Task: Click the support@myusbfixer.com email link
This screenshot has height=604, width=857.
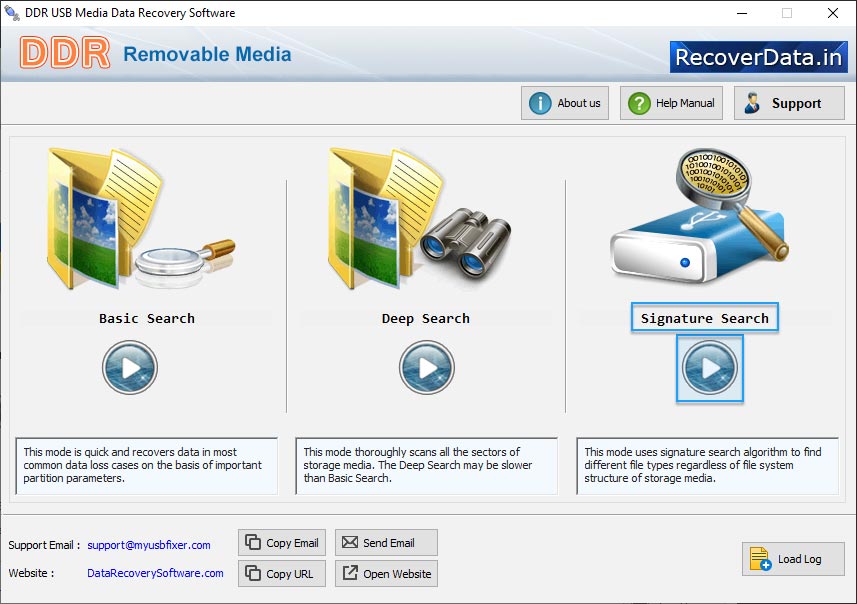Action: click(149, 545)
